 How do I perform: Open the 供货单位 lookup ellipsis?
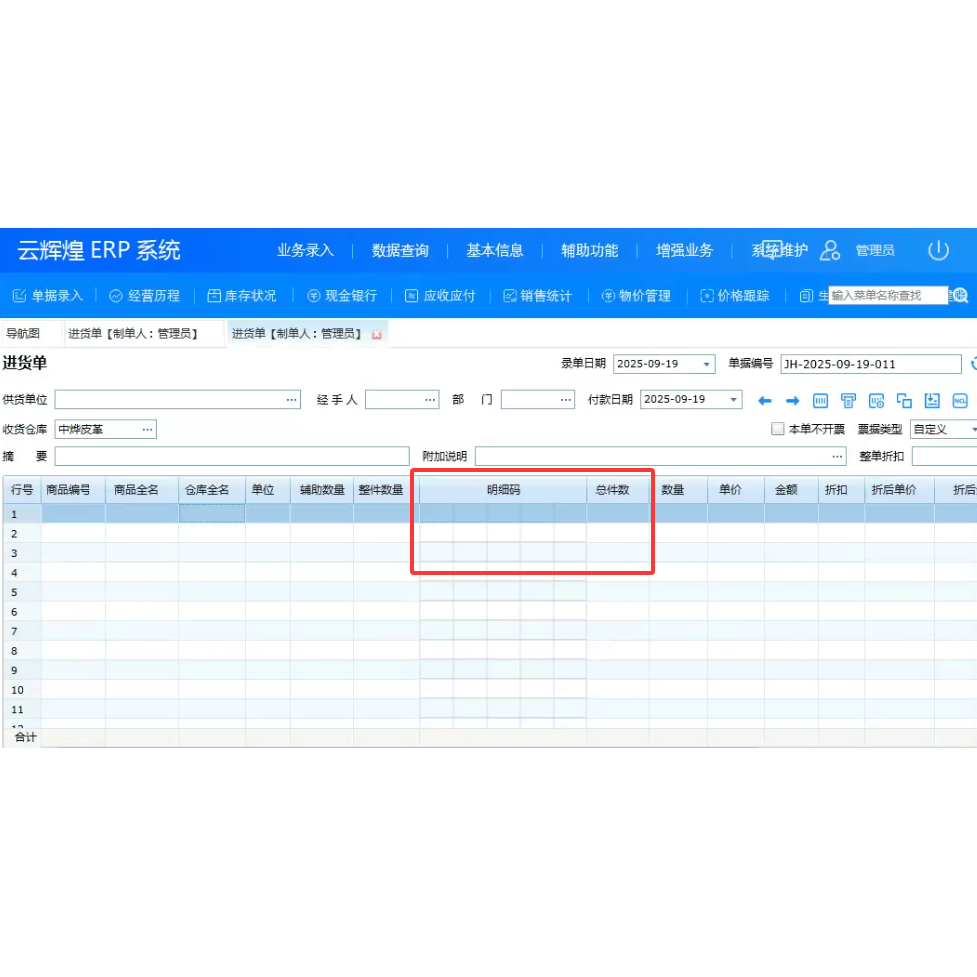pyautogui.click(x=292, y=399)
